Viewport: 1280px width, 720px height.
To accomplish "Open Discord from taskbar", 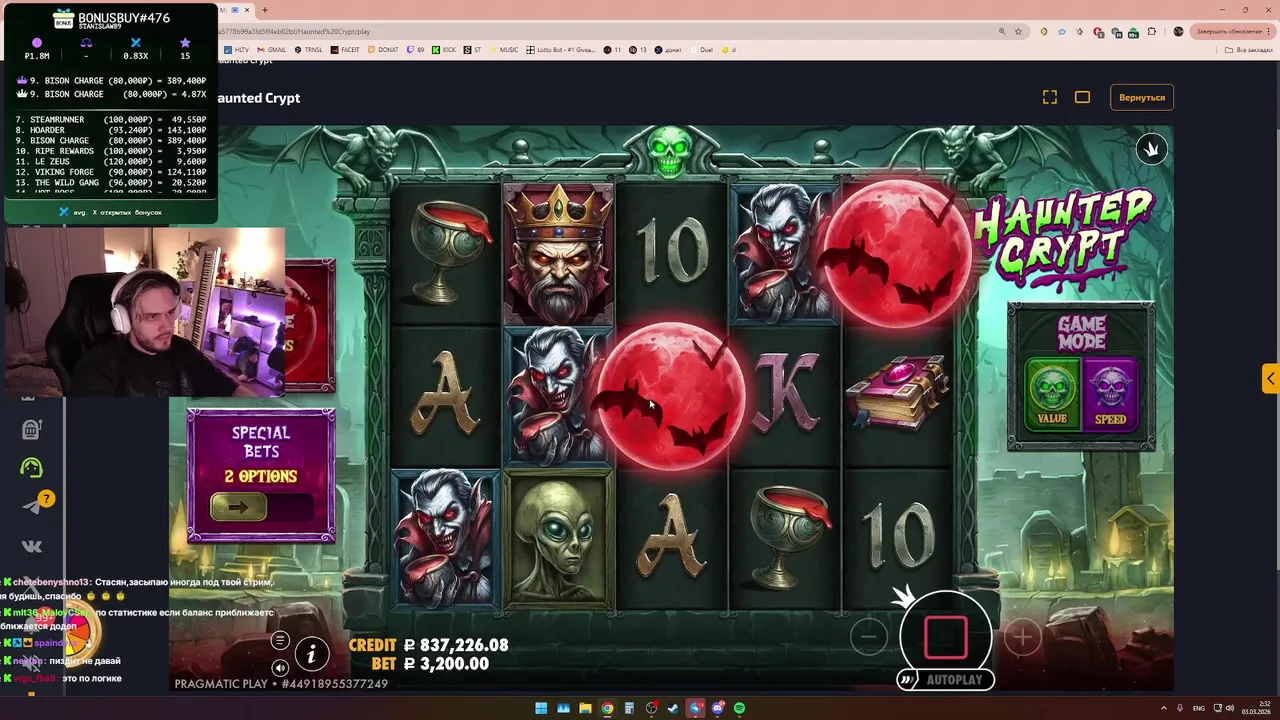I will pos(717,708).
